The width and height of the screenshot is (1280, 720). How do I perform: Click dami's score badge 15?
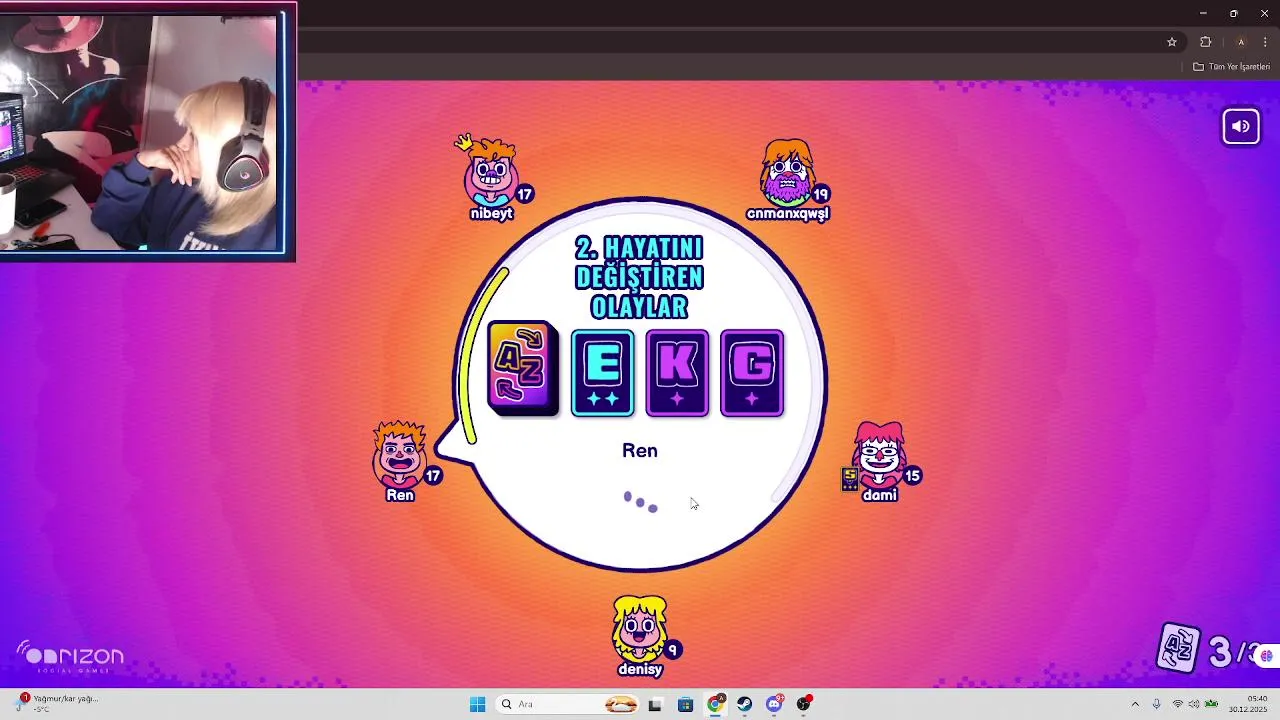(912, 476)
